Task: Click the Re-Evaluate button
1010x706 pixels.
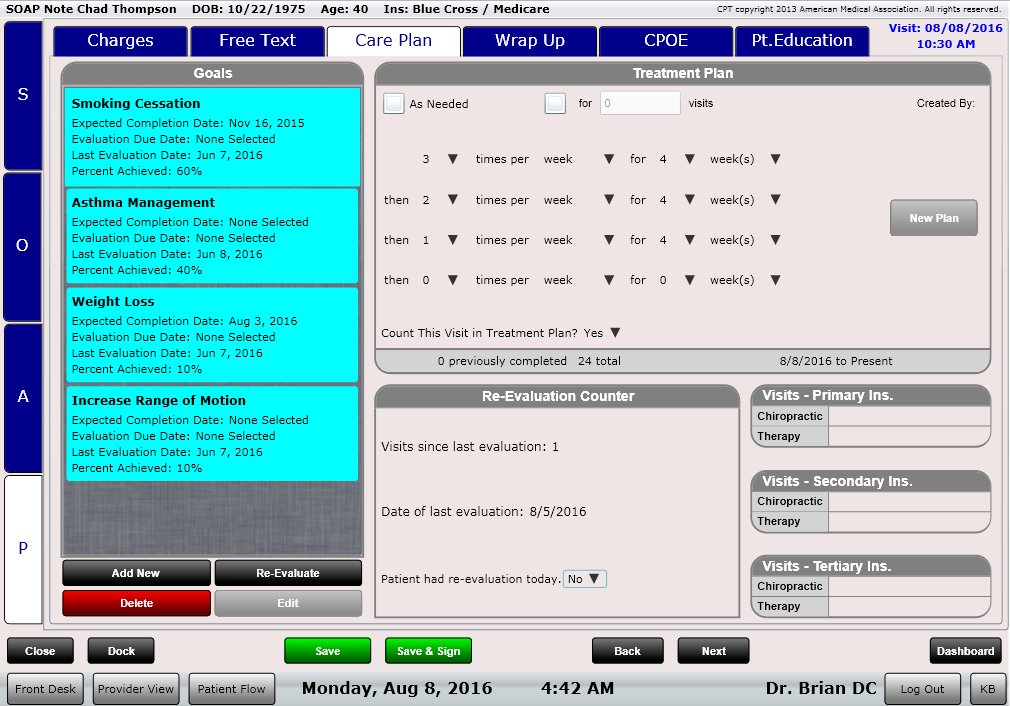Action: [288, 572]
